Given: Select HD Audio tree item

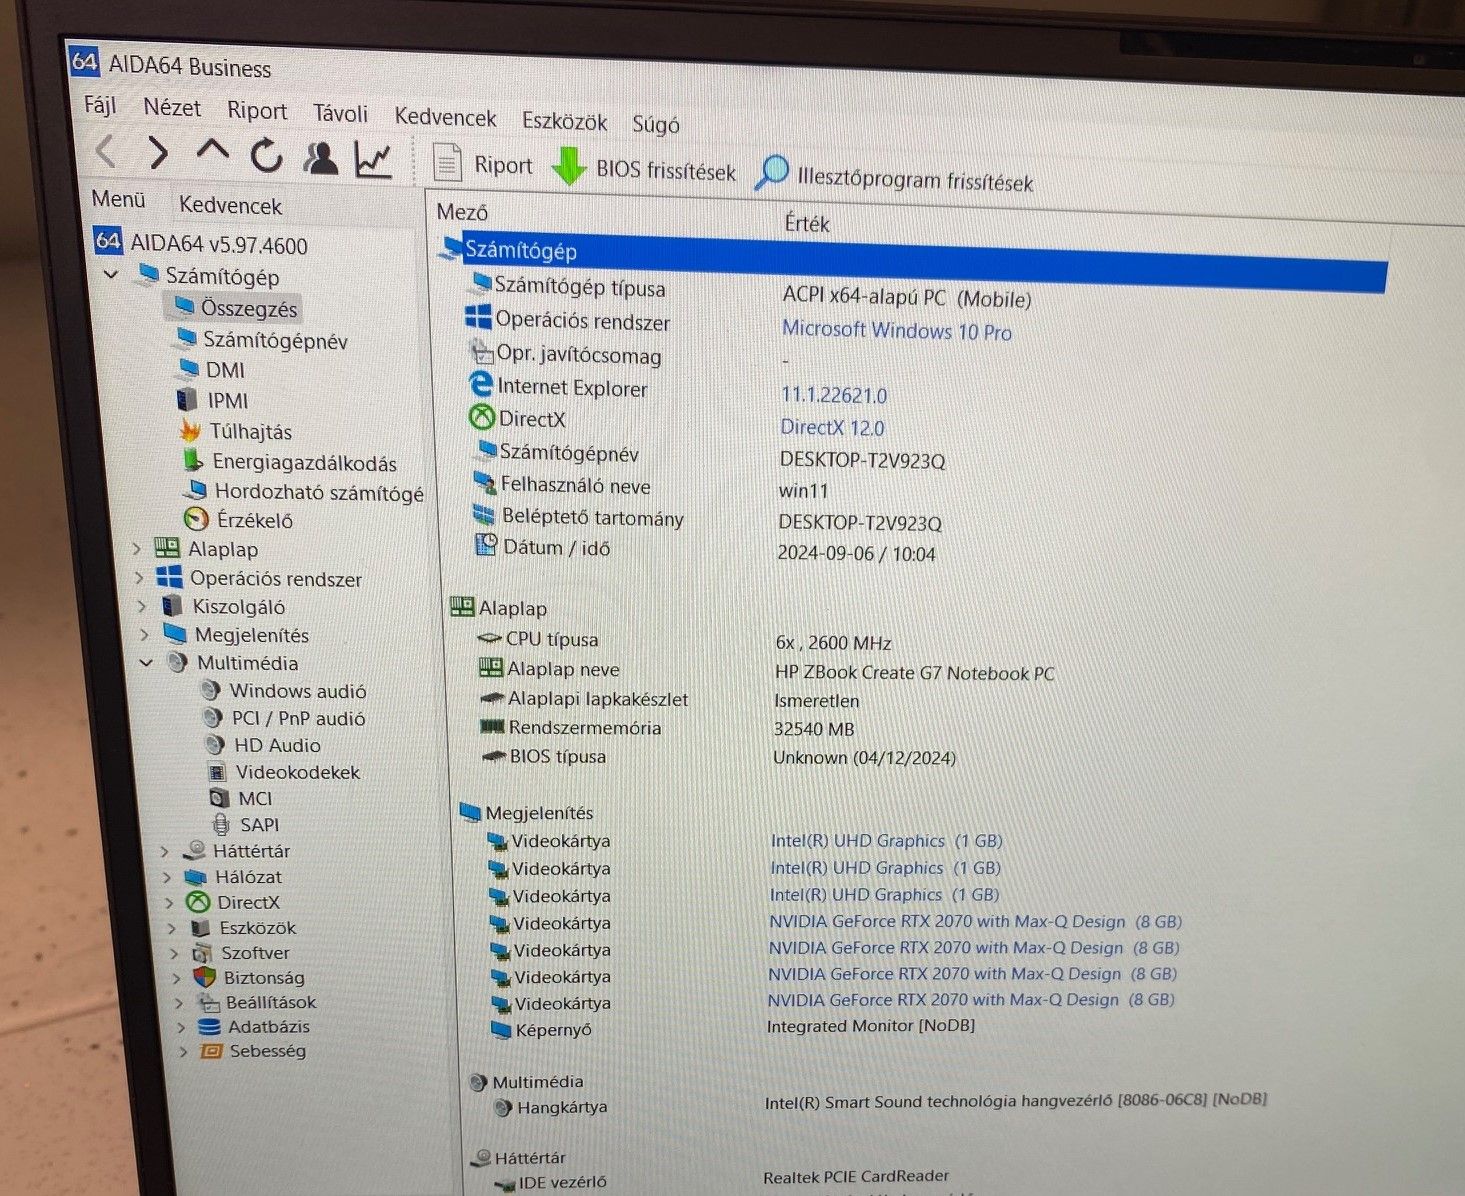Looking at the screenshot, I should coord(264,745).
